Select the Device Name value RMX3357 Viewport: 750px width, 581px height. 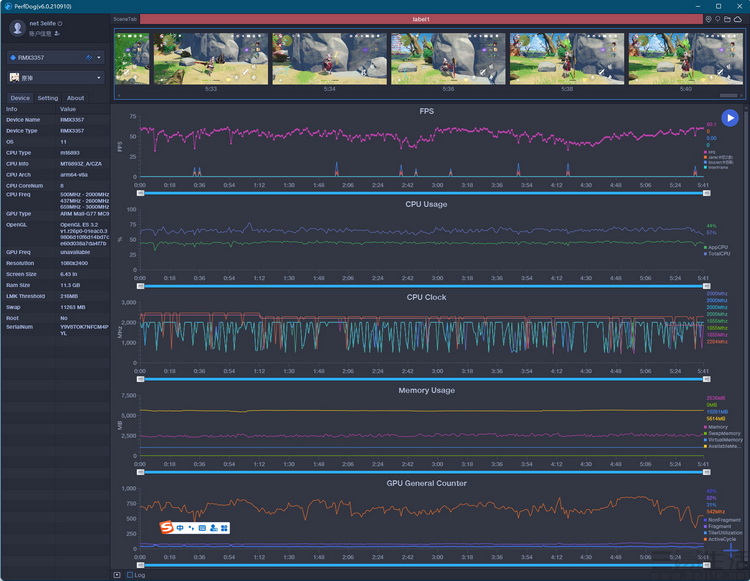[x=72, y=120]
